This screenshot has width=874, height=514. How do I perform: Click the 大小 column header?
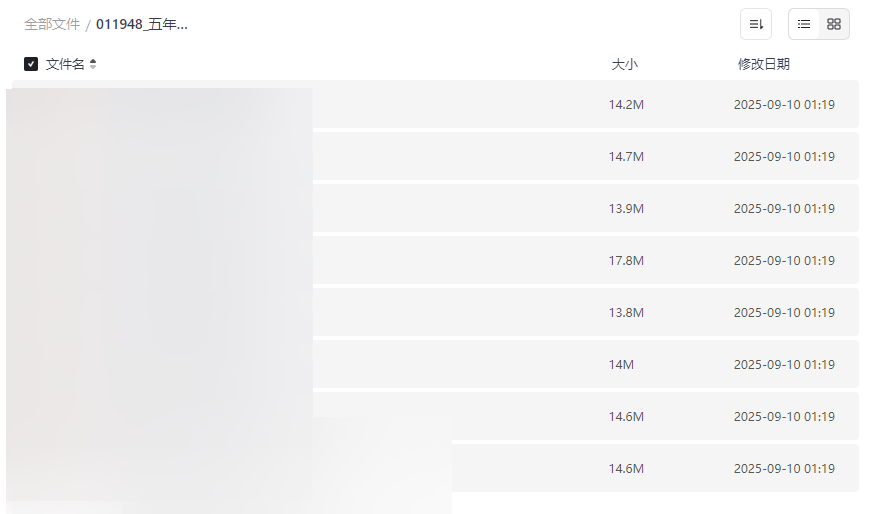[x=624, y=64]
